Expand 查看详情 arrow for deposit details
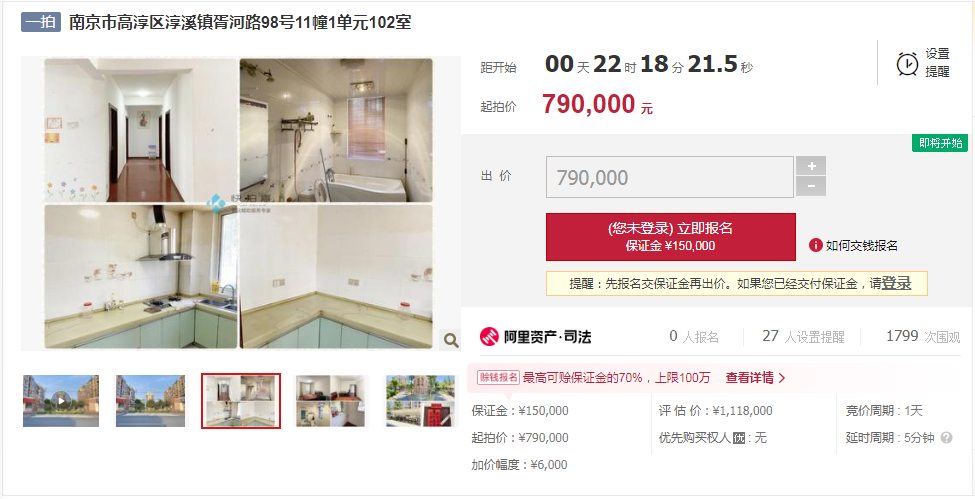 756,378
